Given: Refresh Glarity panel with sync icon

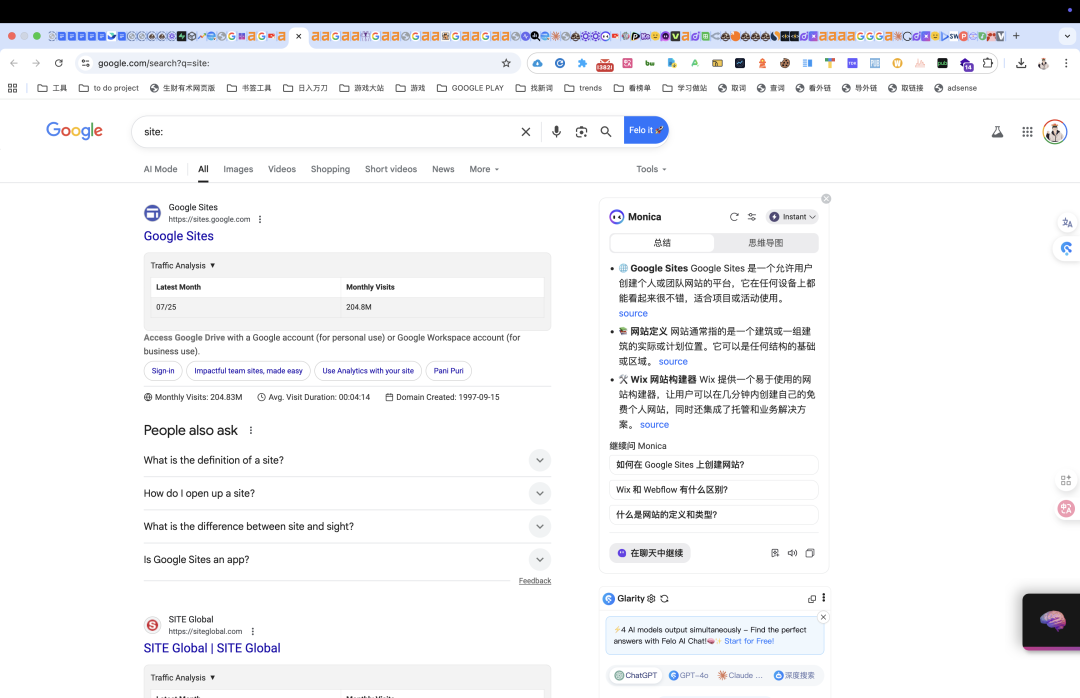Looking at the screenshot, I should click(664, 599).
